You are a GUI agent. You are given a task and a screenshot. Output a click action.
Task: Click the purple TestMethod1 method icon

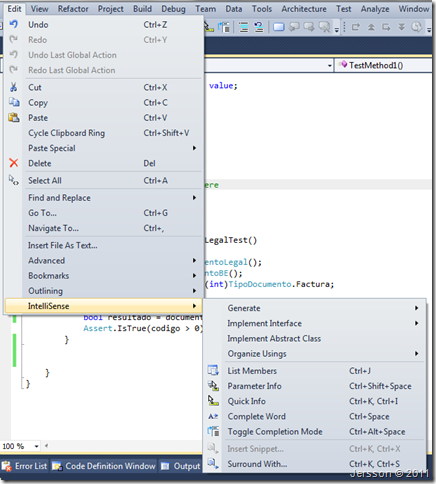point(343,65)
